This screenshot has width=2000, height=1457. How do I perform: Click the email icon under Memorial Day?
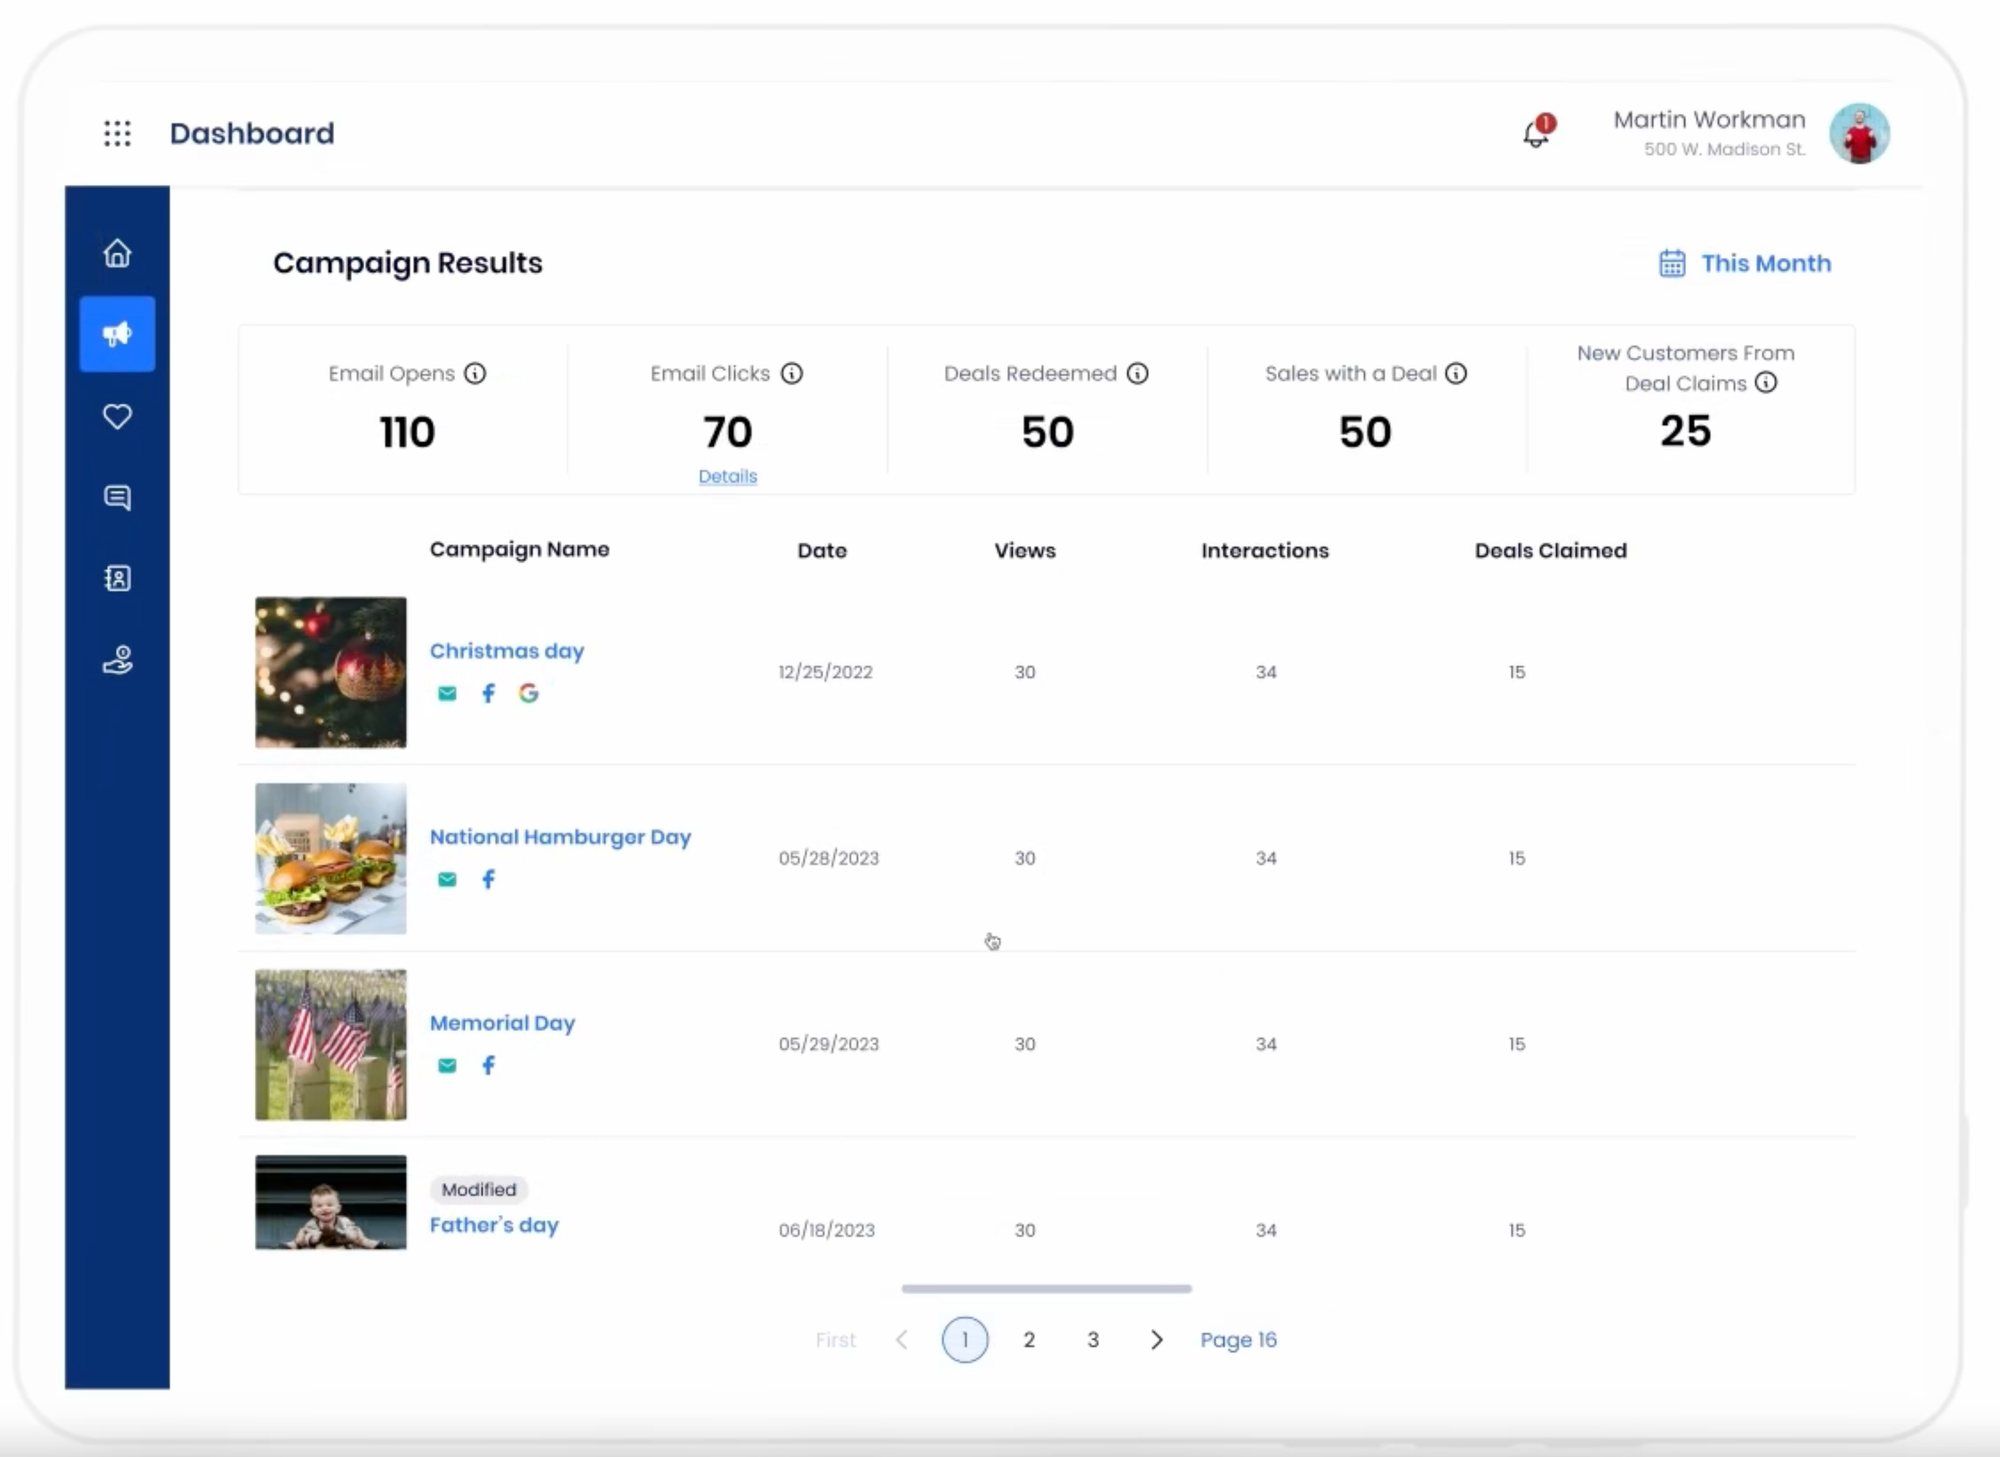click(447, 1065)
